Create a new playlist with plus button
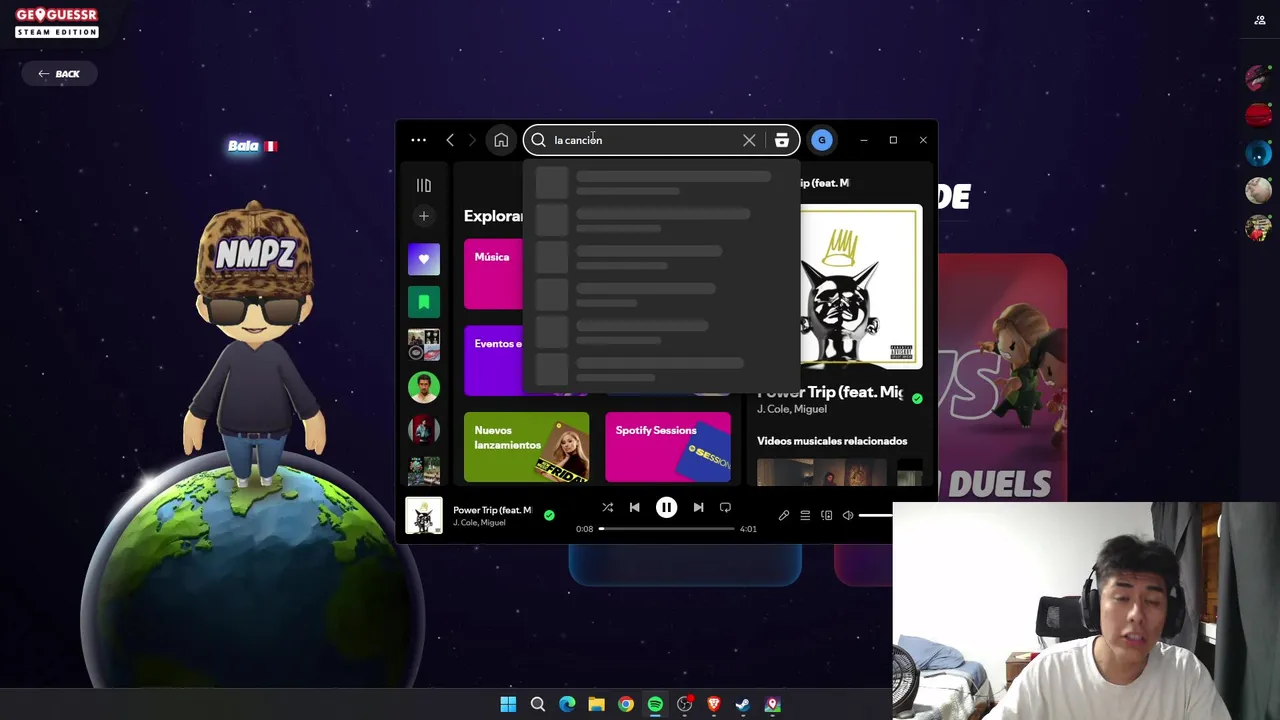 (x=423, y=216)
